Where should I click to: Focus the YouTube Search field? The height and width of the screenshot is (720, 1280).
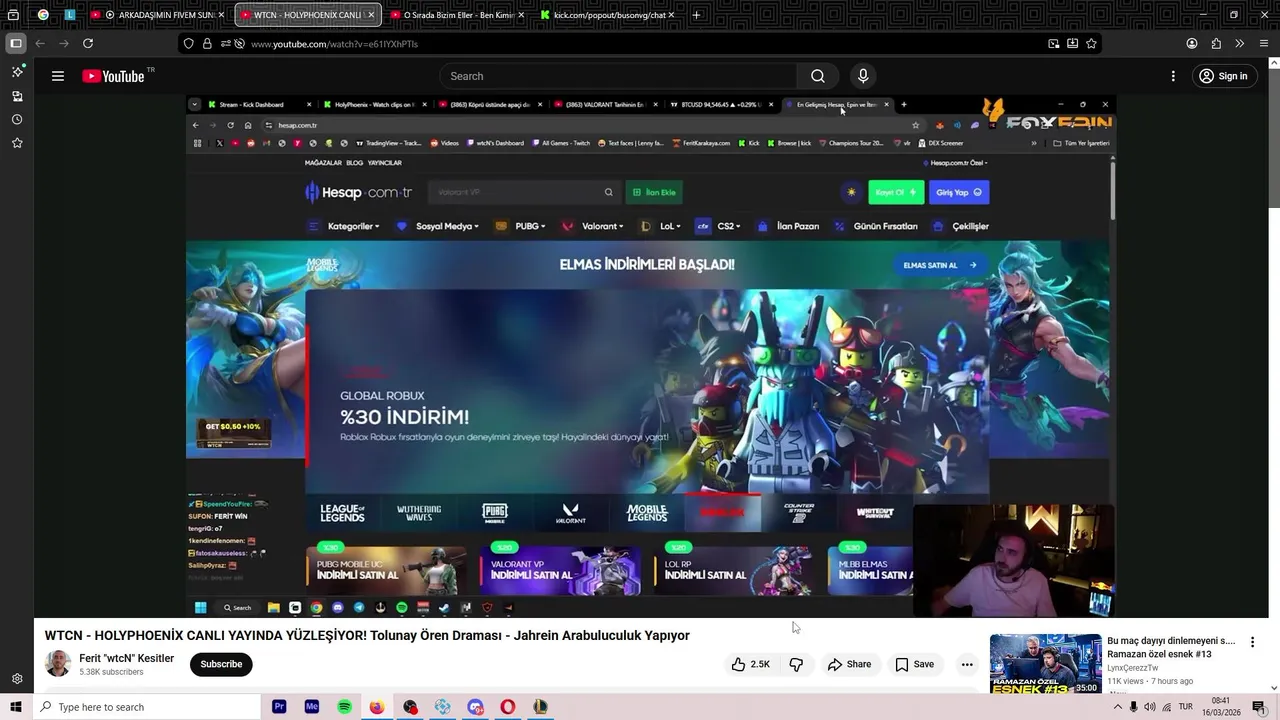point(618,76)
